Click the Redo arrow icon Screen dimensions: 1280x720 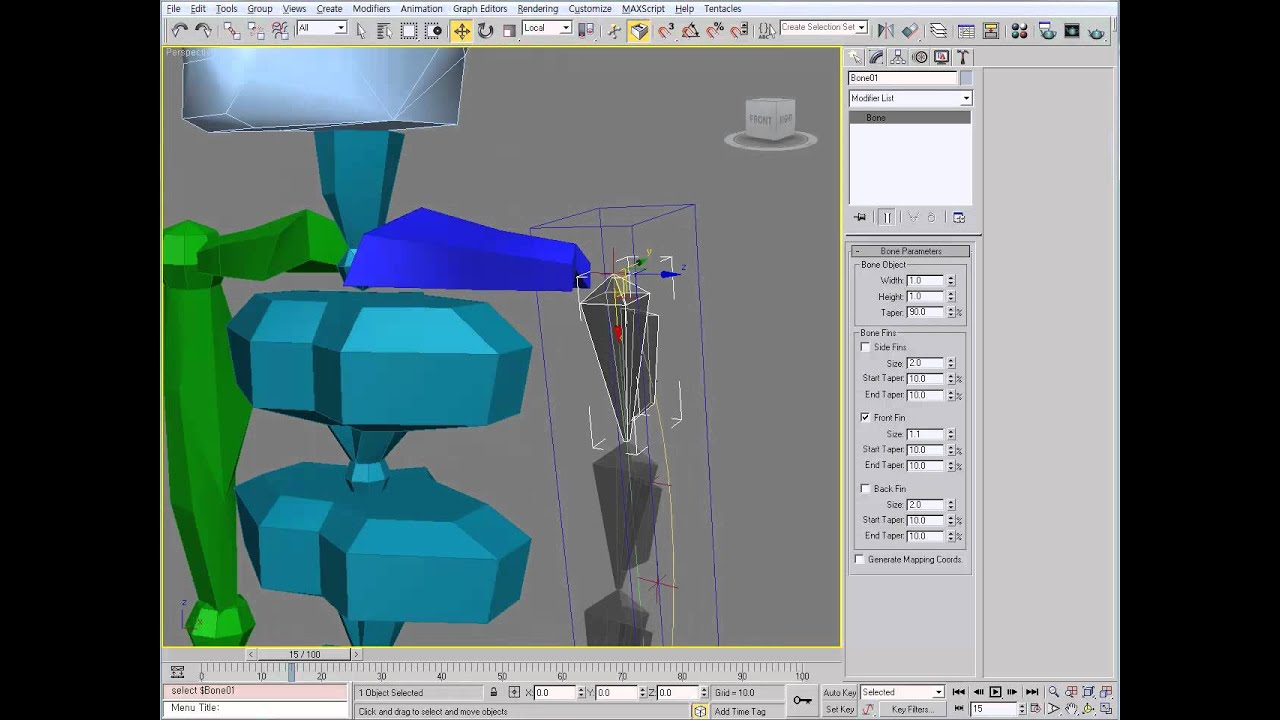tap(203, 31)
